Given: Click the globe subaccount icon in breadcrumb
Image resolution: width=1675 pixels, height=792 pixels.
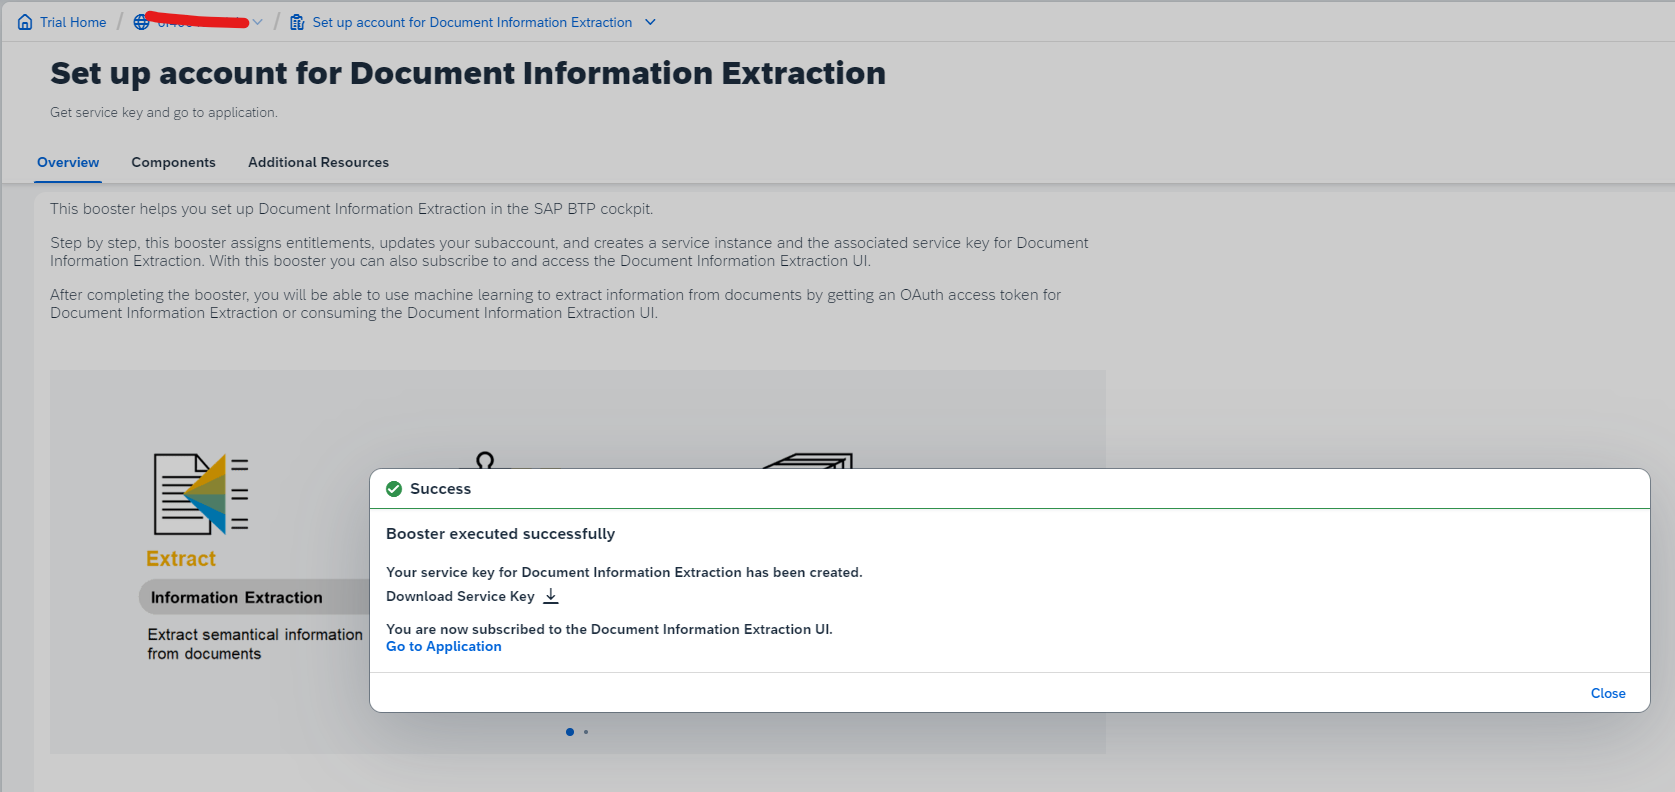Looking at the screenshot, I should (141, 22).
